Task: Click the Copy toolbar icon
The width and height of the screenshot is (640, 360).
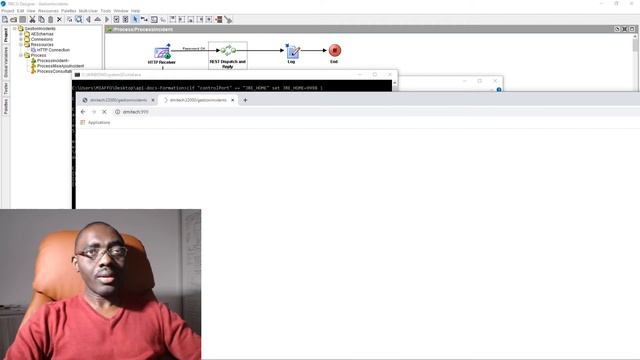Action: pyautogui.click(x=41, y=19)
